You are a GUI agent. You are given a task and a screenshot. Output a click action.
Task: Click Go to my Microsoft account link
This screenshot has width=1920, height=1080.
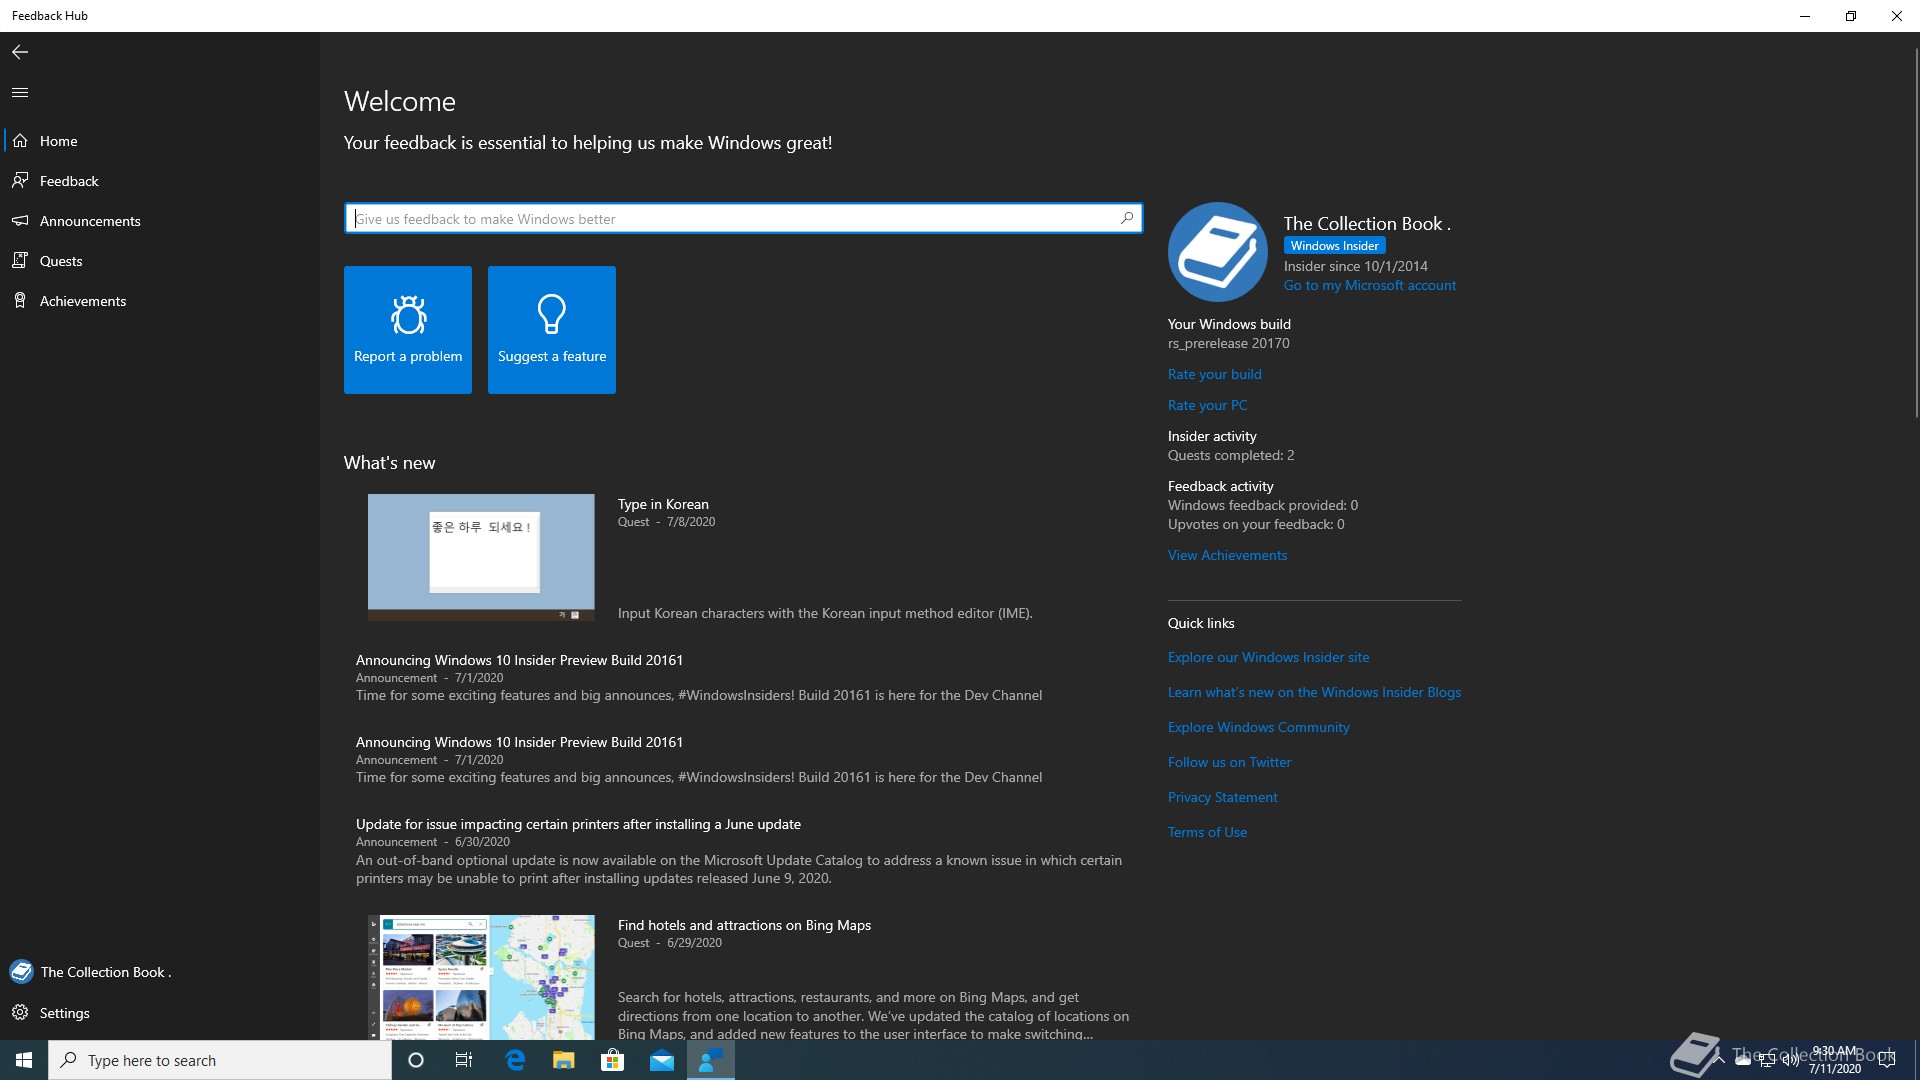(1370, 285)
